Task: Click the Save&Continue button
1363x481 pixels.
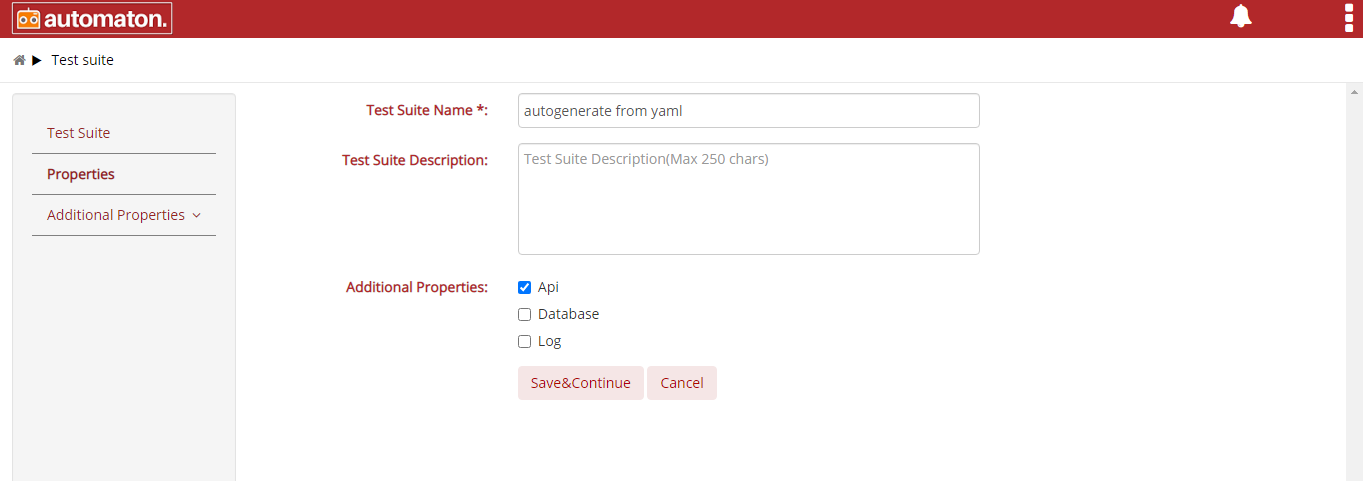Action: pos(581,383)
